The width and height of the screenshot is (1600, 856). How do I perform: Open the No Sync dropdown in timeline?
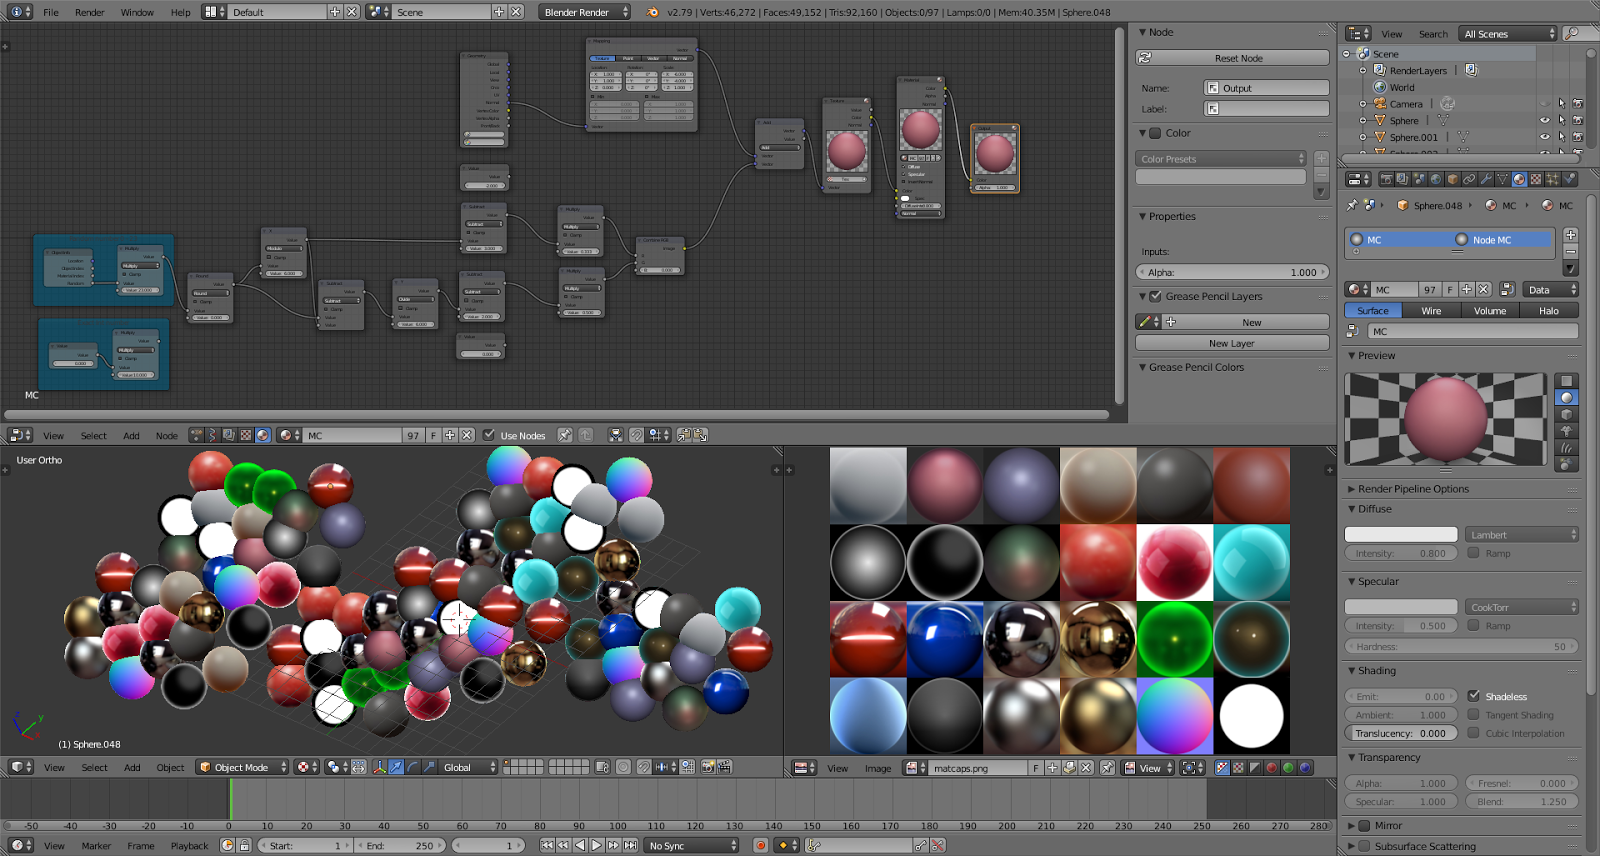[x=691, y=845]
